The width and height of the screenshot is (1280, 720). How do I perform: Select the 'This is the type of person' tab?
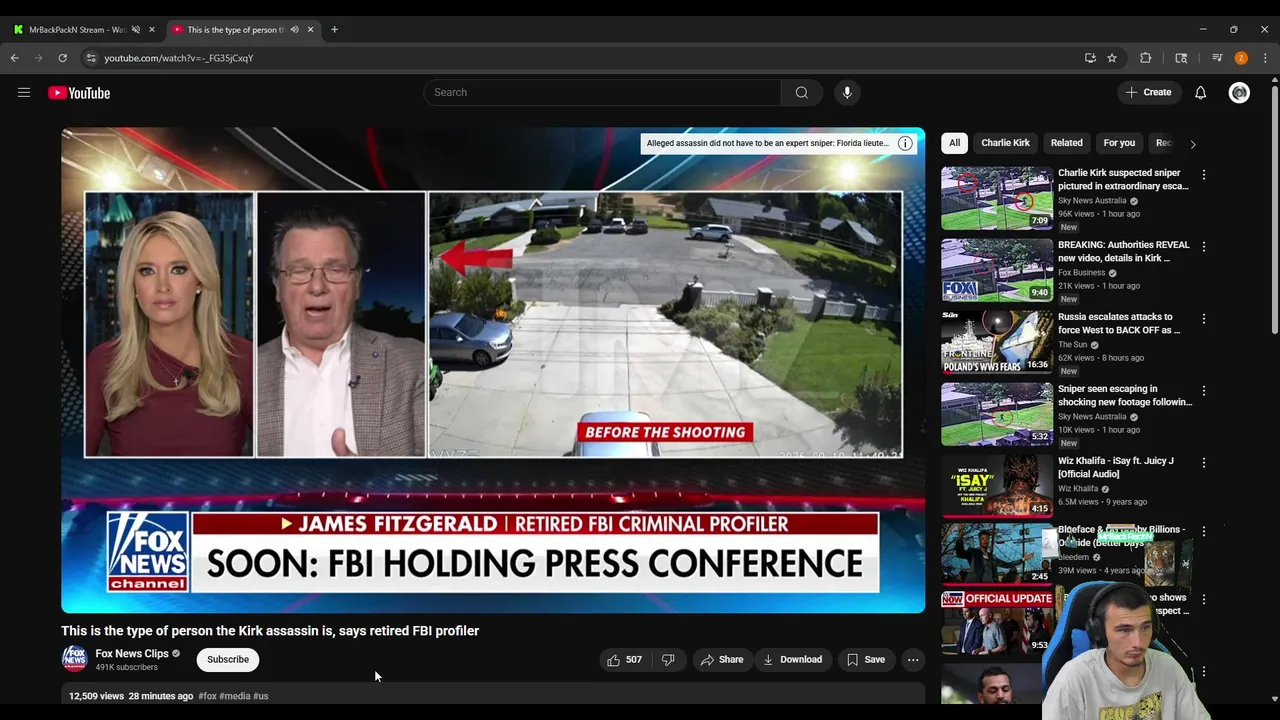[x=236, y=29]
